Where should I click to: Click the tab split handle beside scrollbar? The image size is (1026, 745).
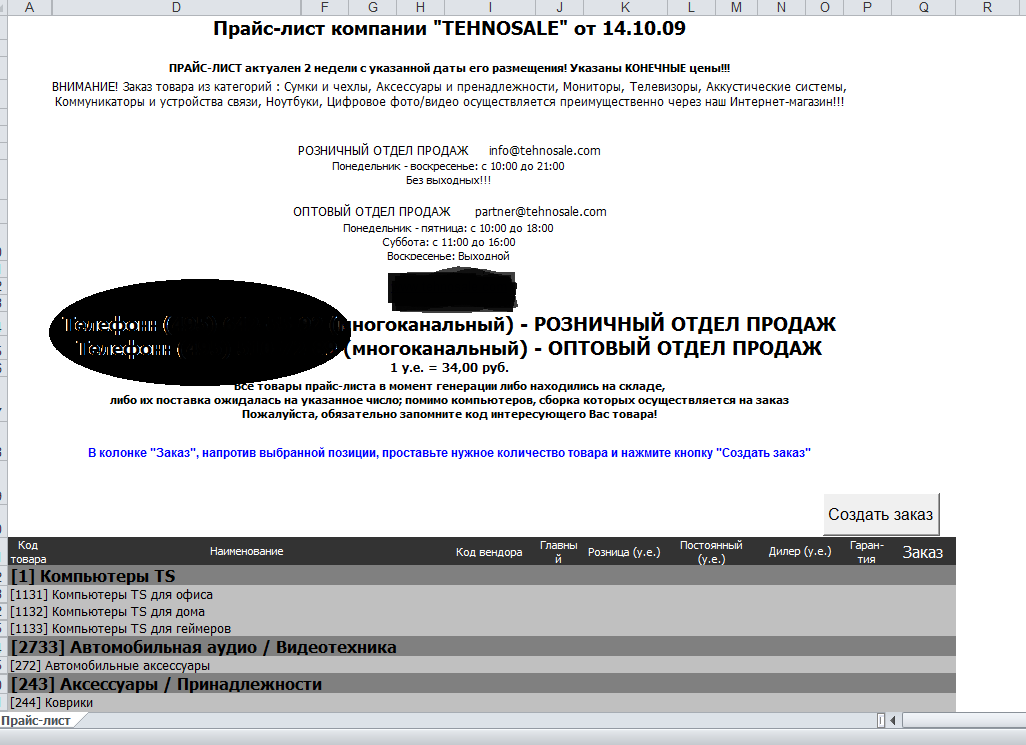tap(880, 720)
